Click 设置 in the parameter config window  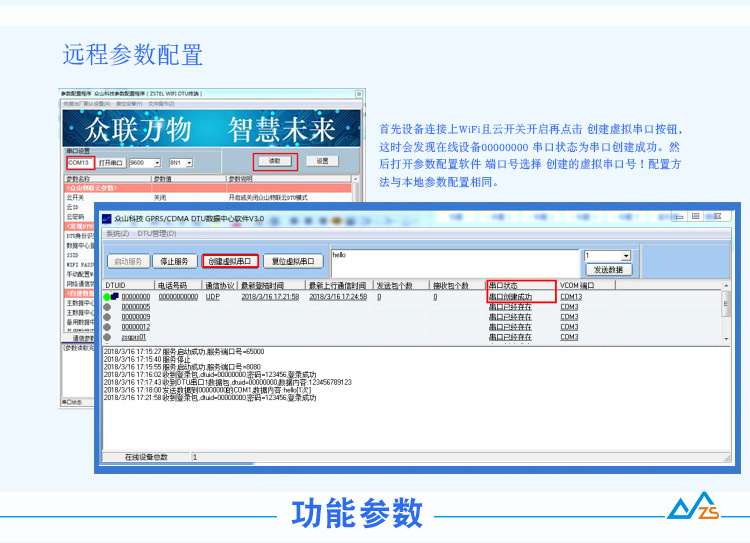click(x=322, y=161)
